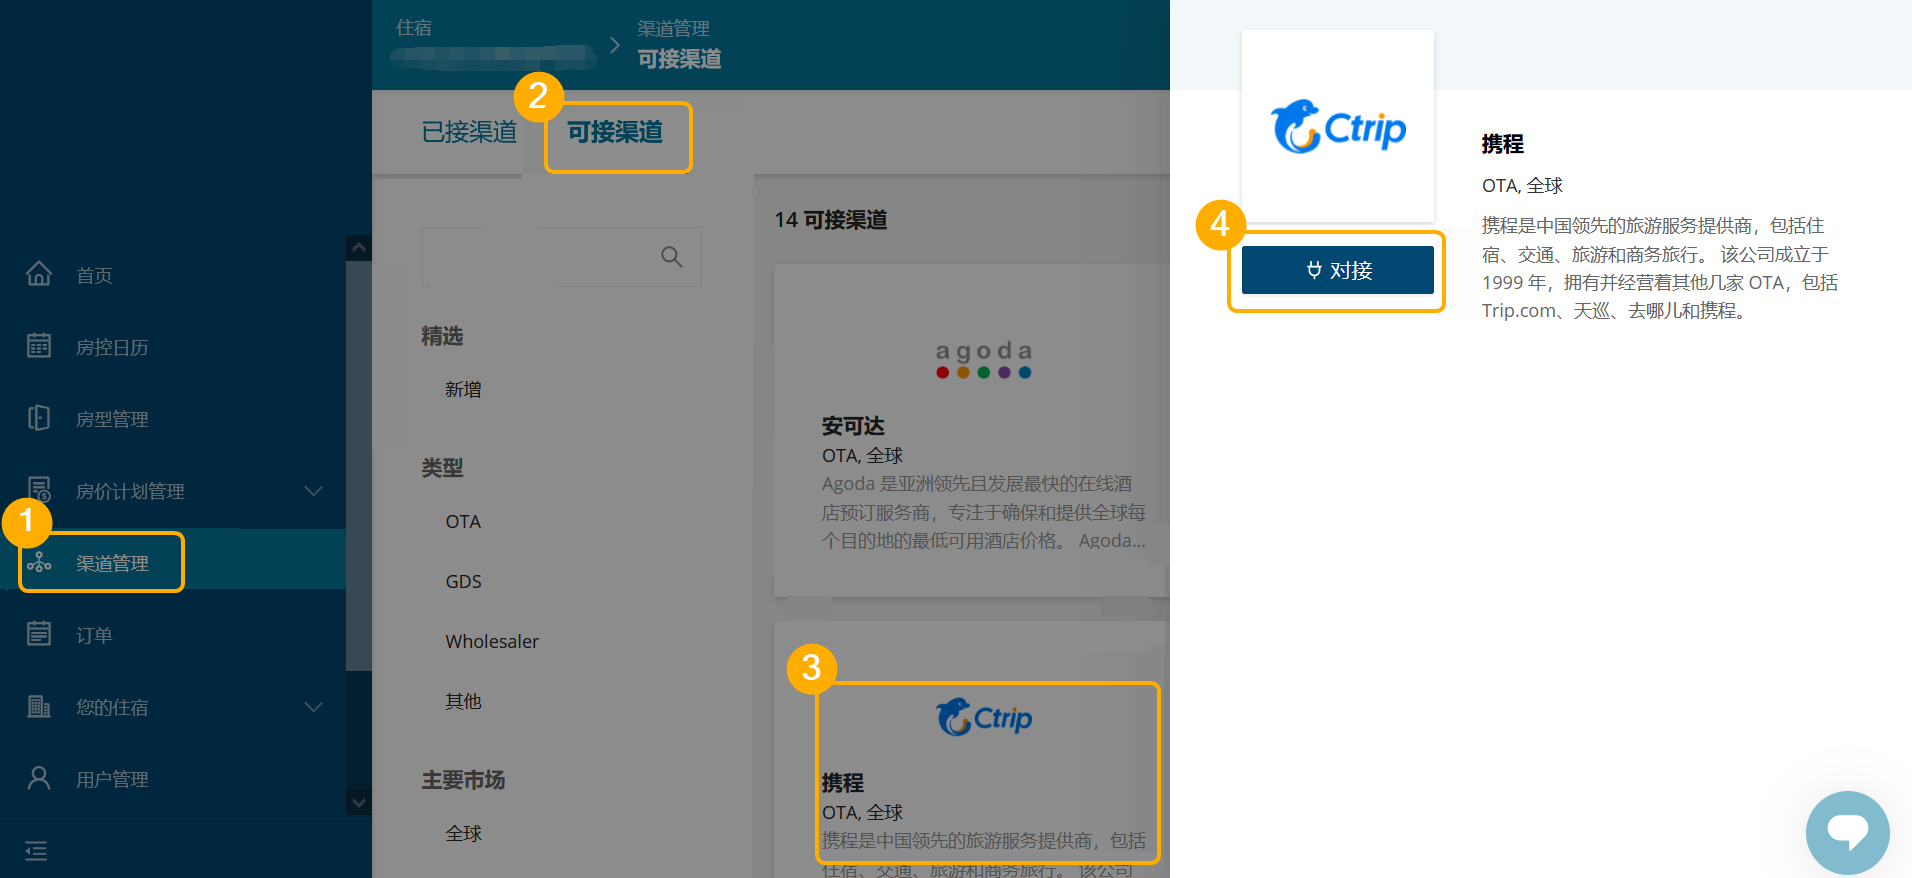The image size is (1912, 878).
Task: Click the 订单 orders list icon
Action: 39,633
